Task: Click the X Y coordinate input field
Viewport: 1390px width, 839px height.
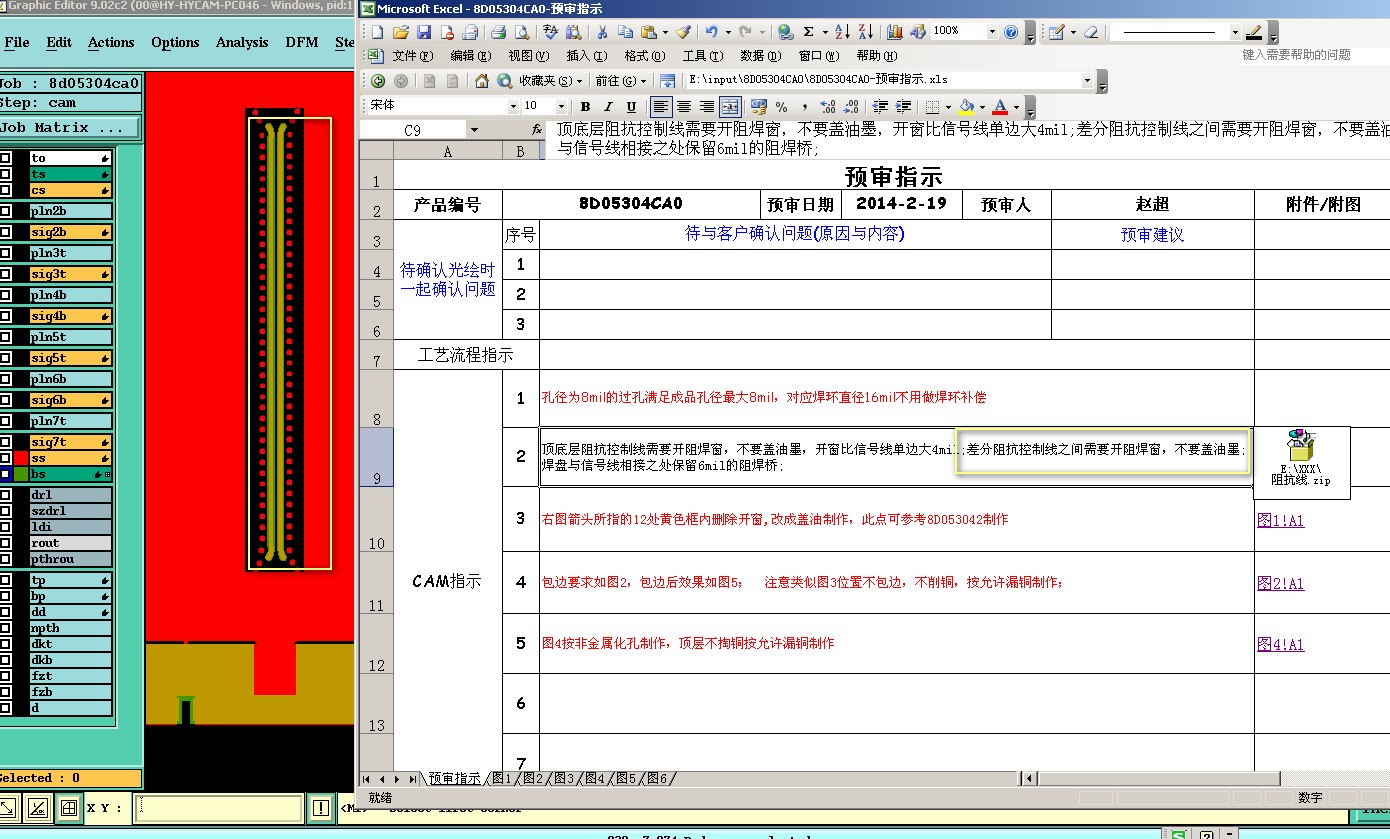Action: point(219,808)
